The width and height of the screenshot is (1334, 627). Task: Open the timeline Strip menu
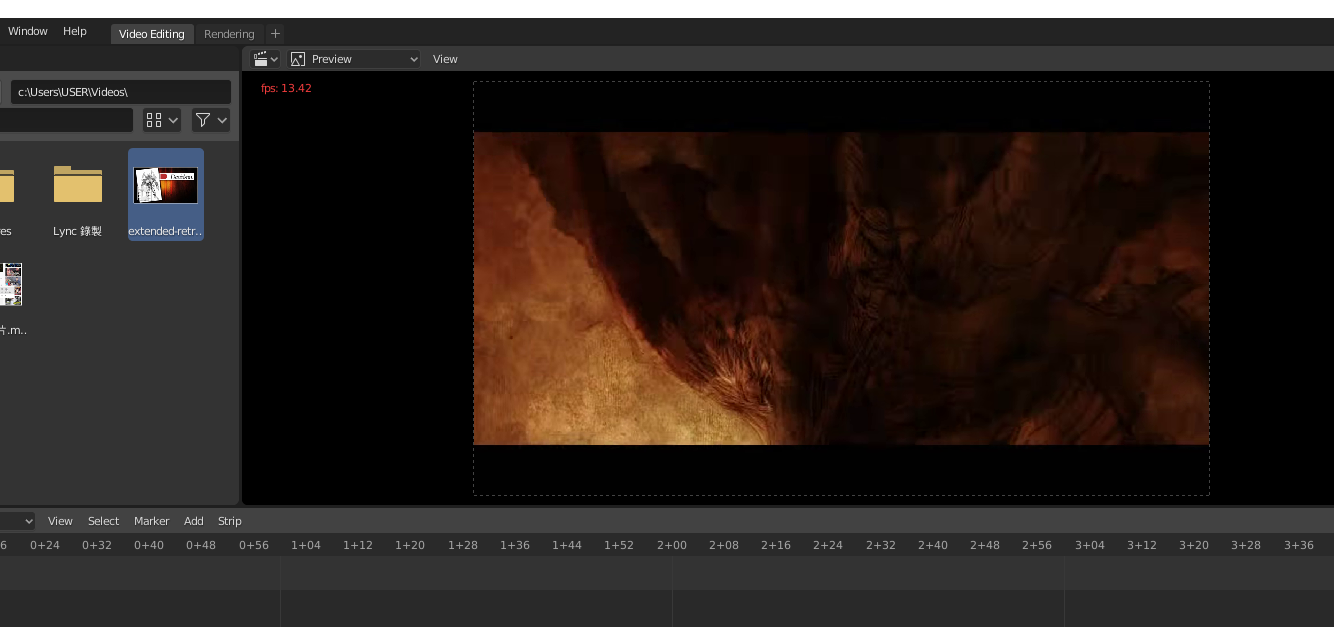click(x=230, y=521)
